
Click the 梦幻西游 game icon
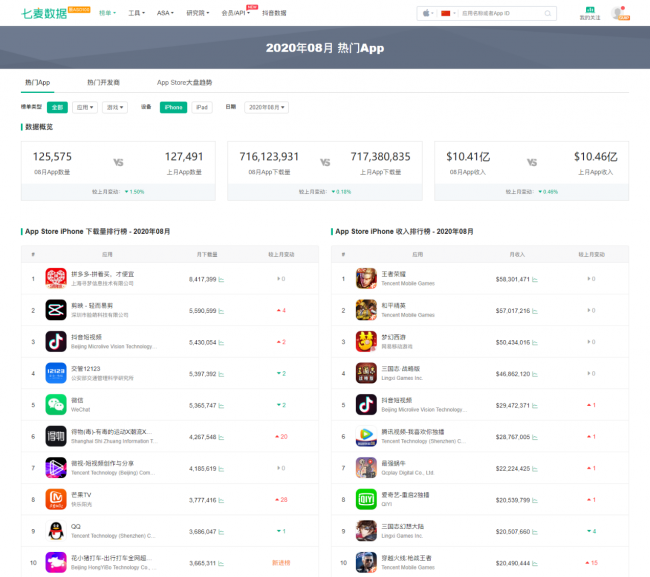(366, 342)
